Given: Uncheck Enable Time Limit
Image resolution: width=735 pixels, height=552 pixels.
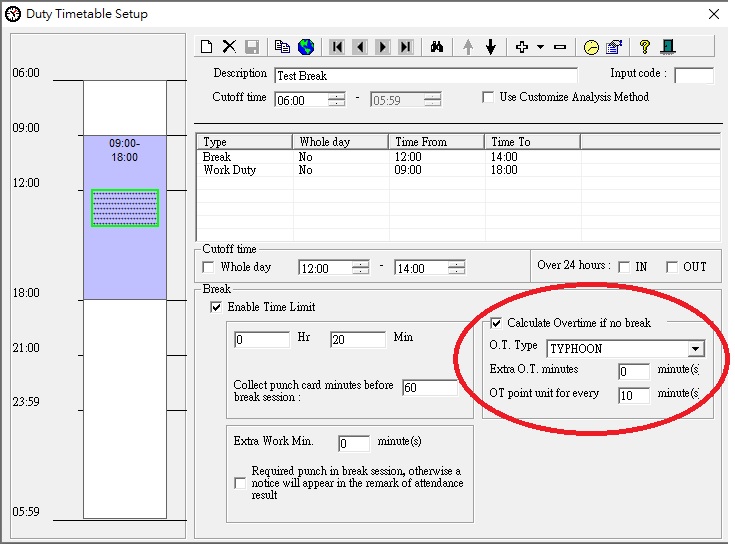Looking at the screenshot, I should click(x=216, y=307).
